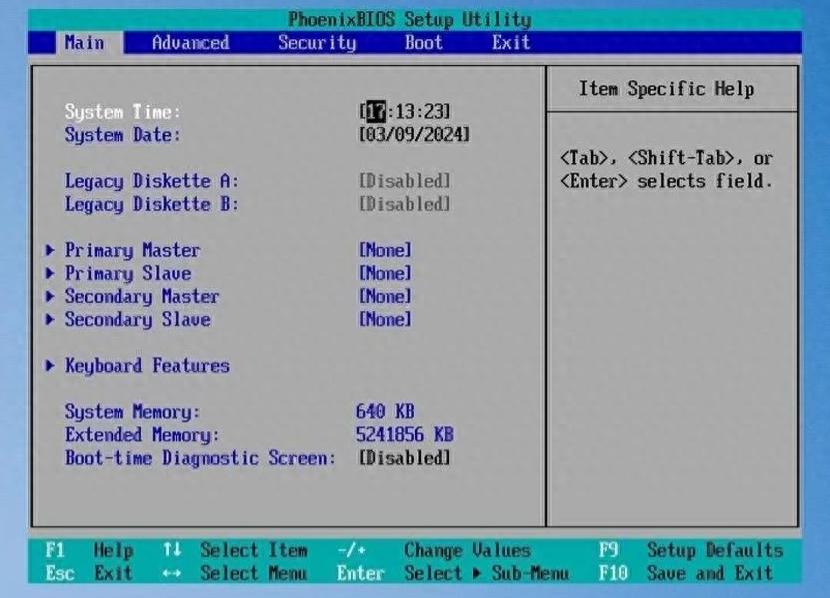Click the 5241856 KB value
Viewport: 830px width, 598px height.
(x=404, y=434)
